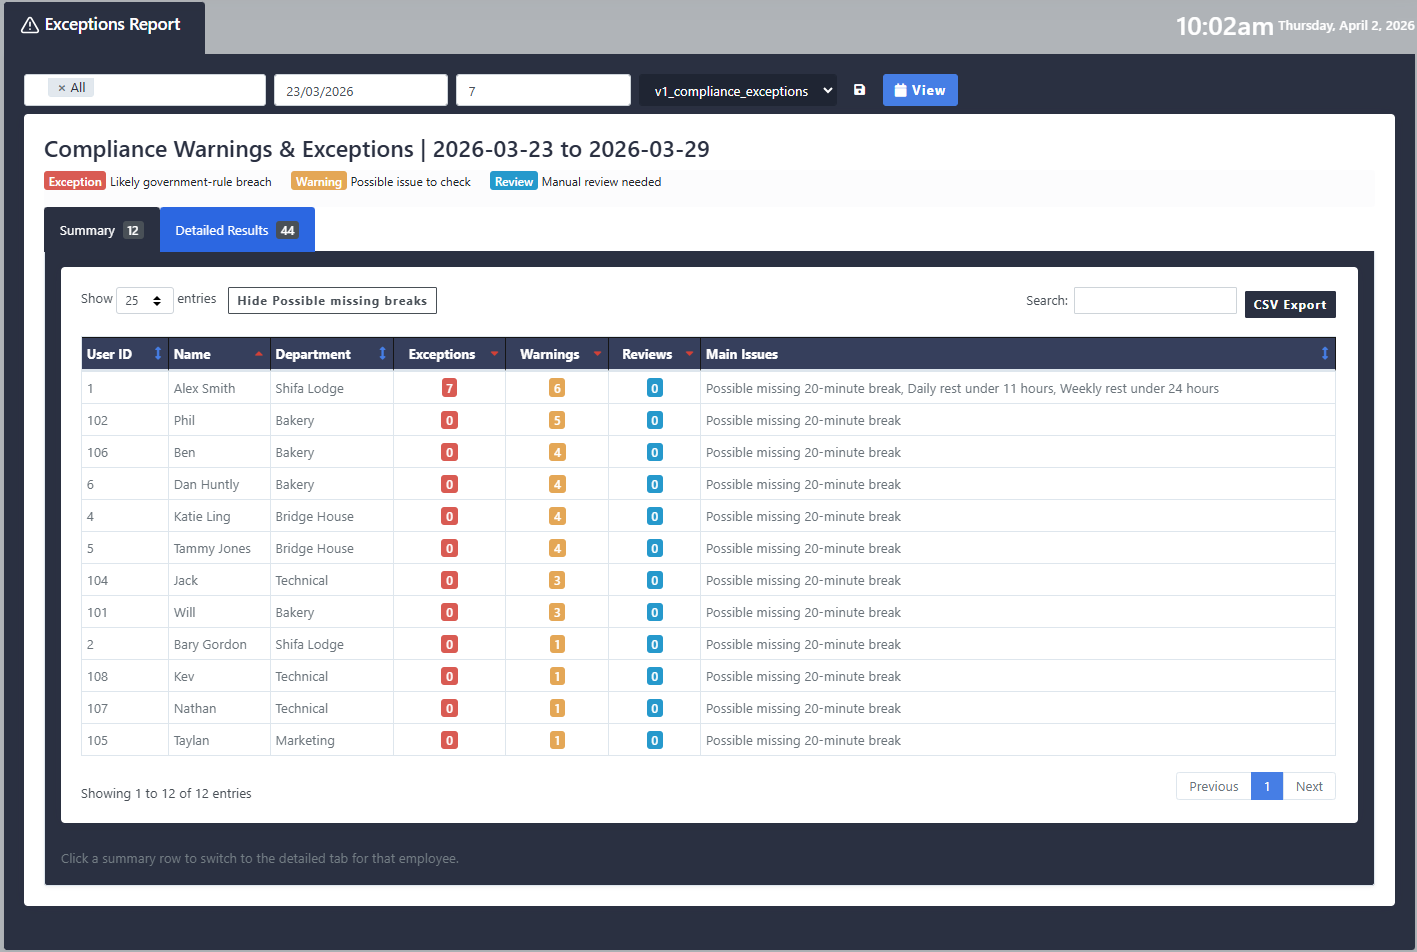Viewport: 1417px width, 952px height.
Task: Open the v1_compliance_exceptions report dropdown
Action: coord(738,91)
